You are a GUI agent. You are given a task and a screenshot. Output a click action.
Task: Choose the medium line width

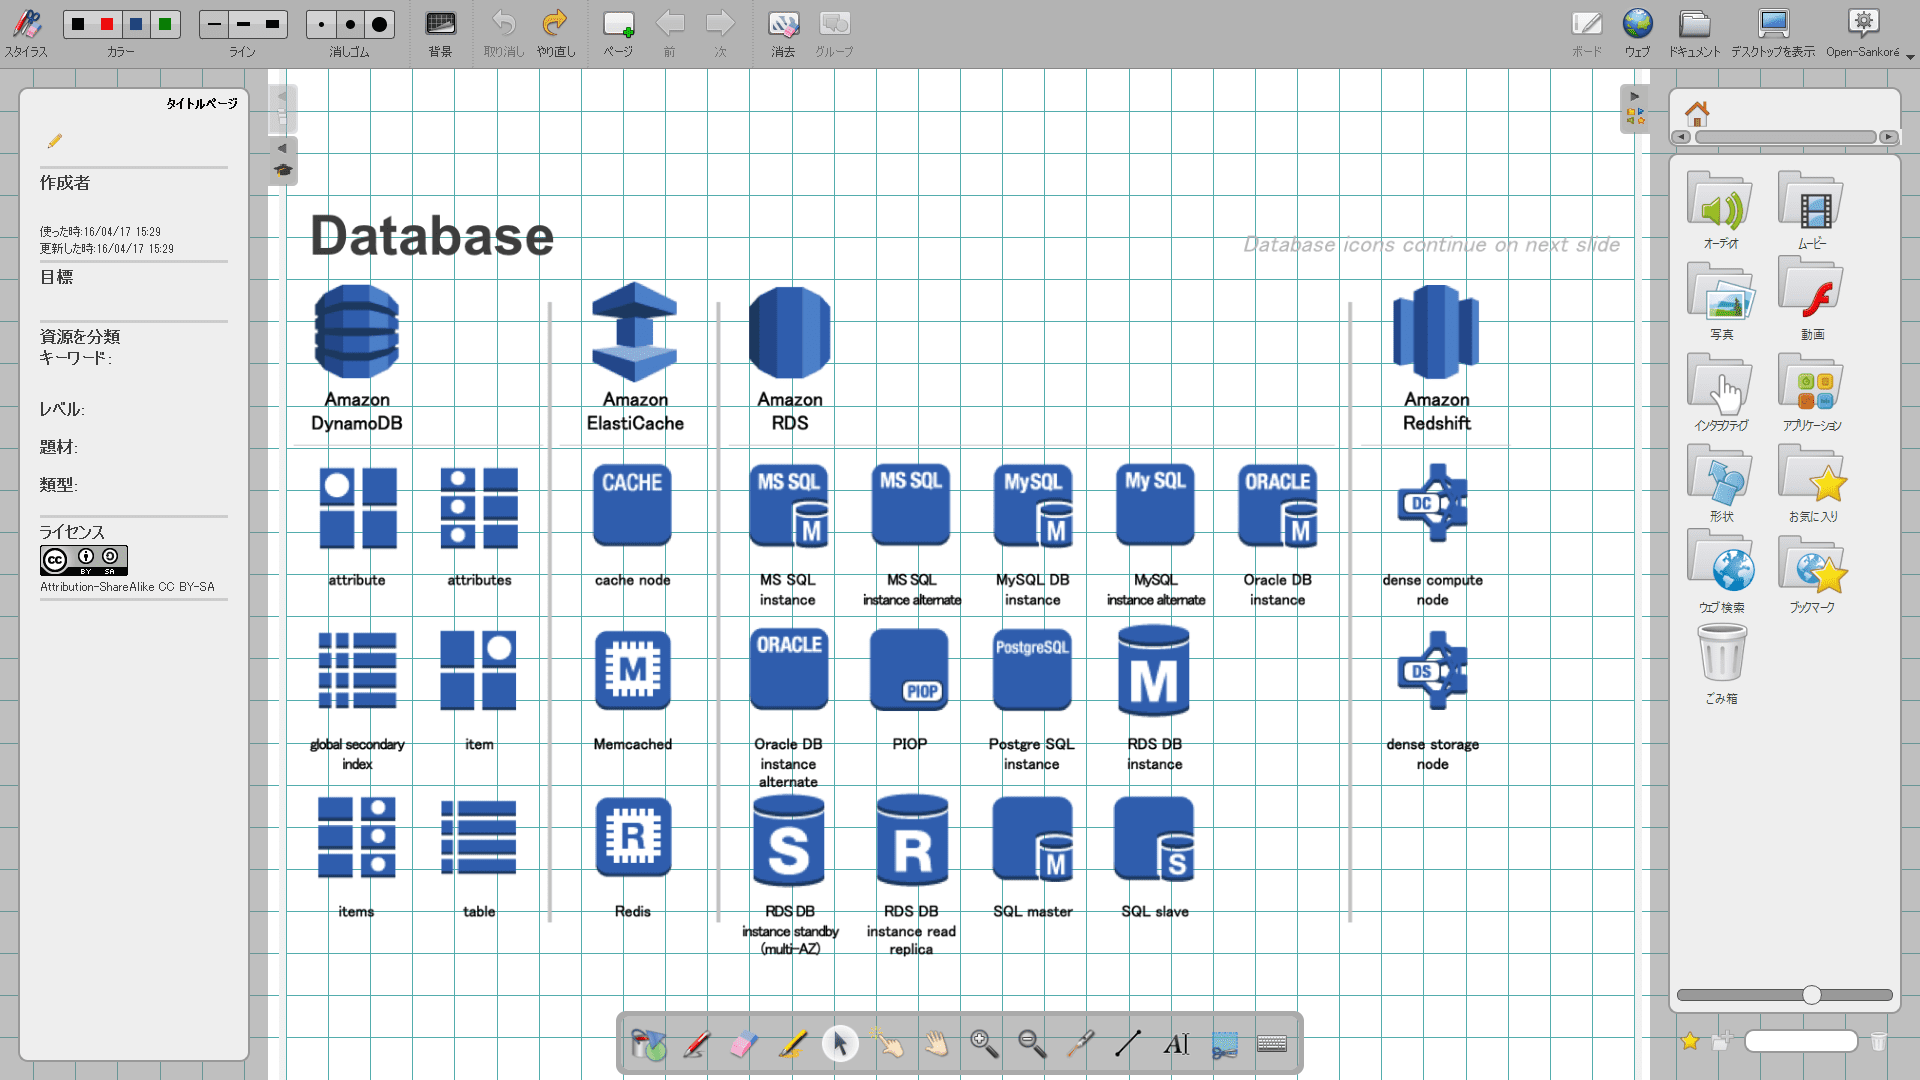(243, 24)
